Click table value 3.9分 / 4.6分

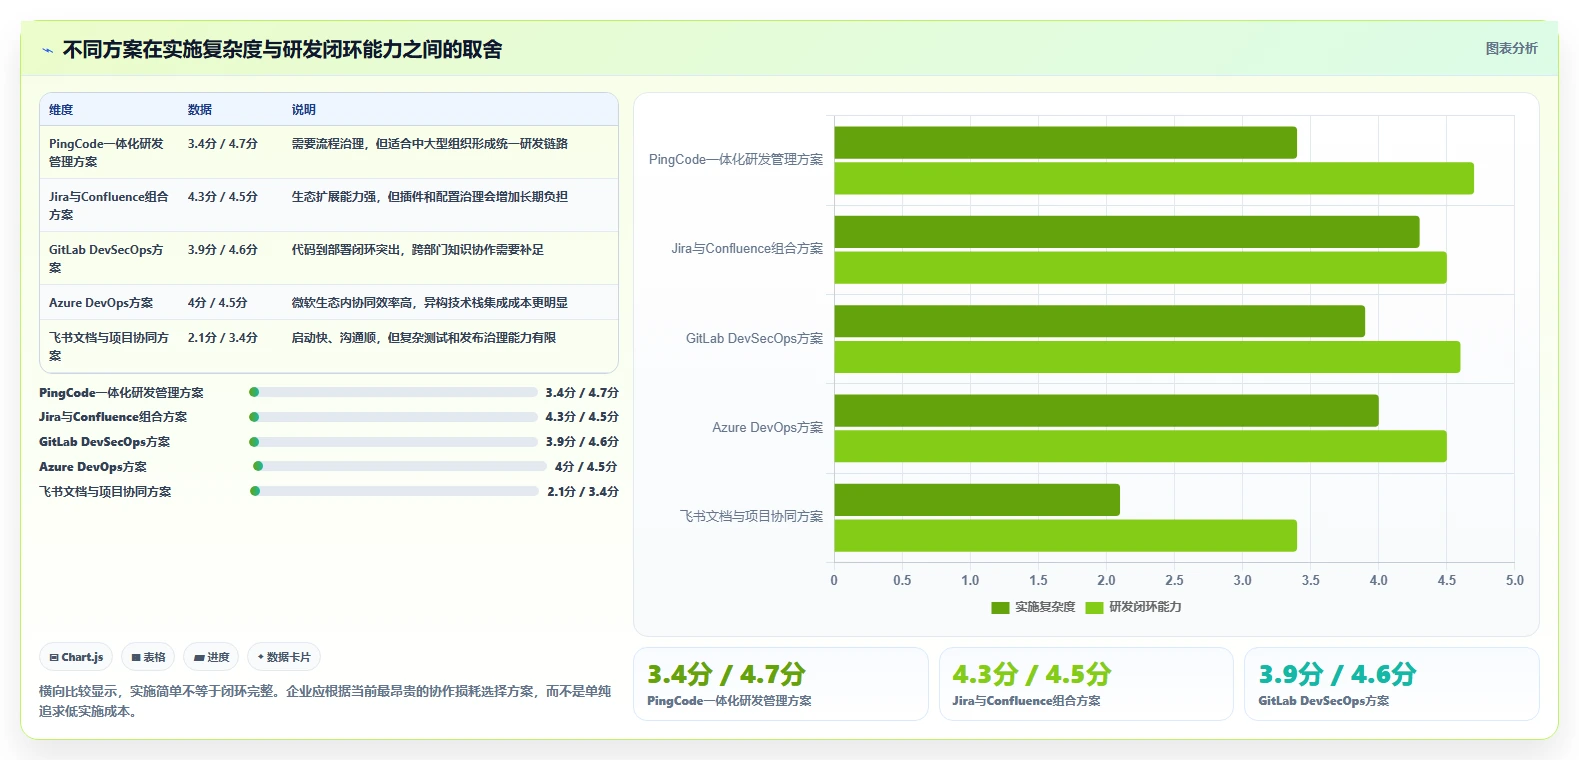click(x=223, y=250)
